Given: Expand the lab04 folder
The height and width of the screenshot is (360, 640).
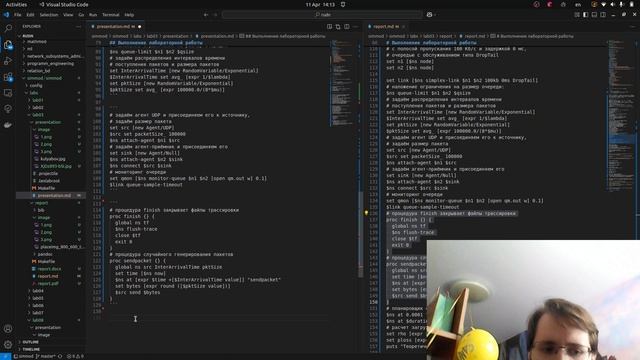Looking at the screenshot, I should [51, 291].
